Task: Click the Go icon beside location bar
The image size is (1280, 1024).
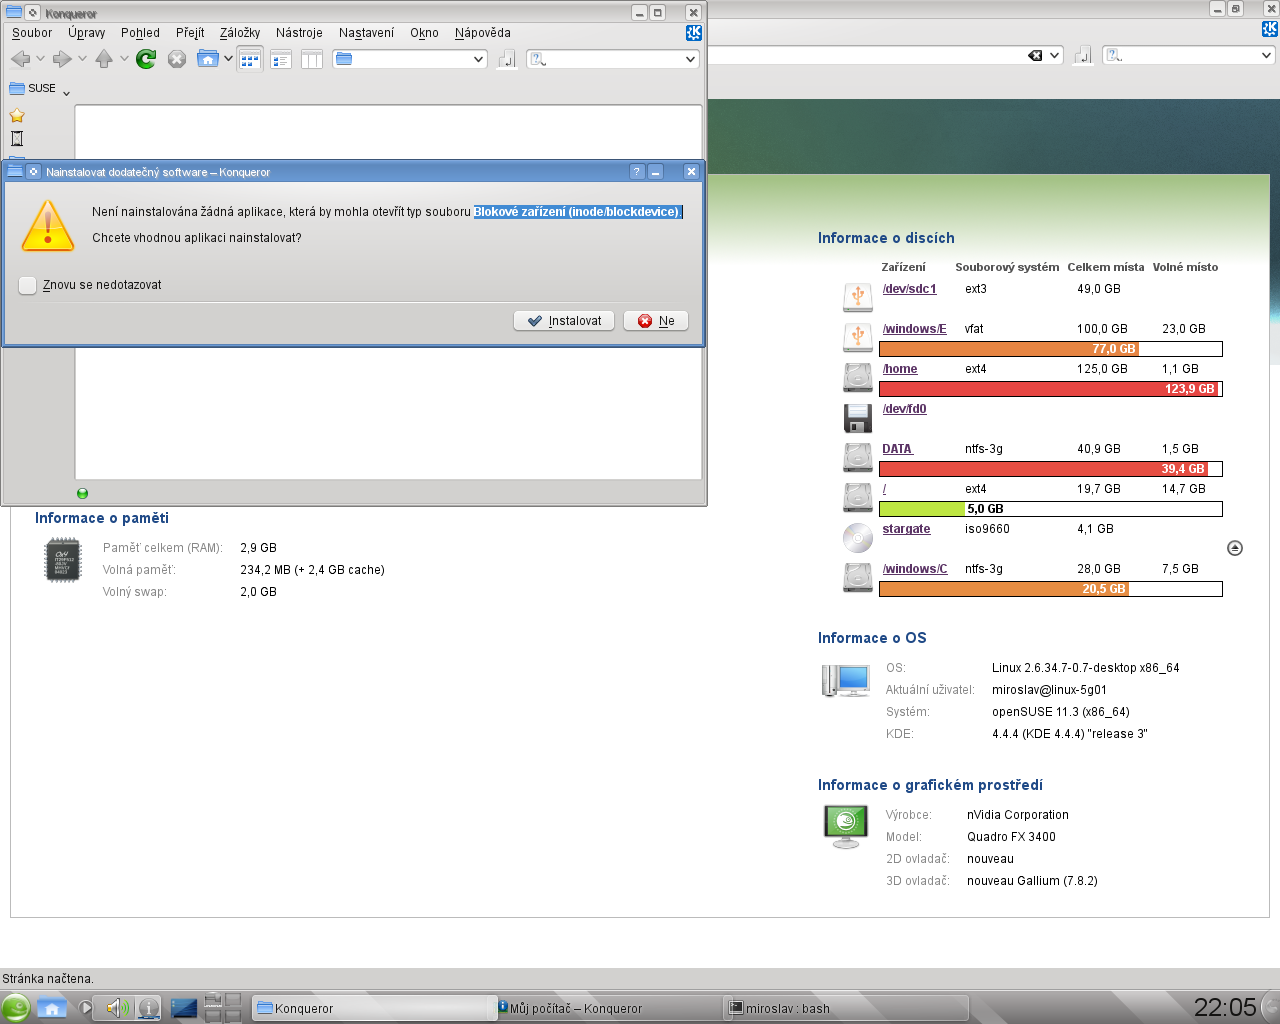Action: point(507,59)
